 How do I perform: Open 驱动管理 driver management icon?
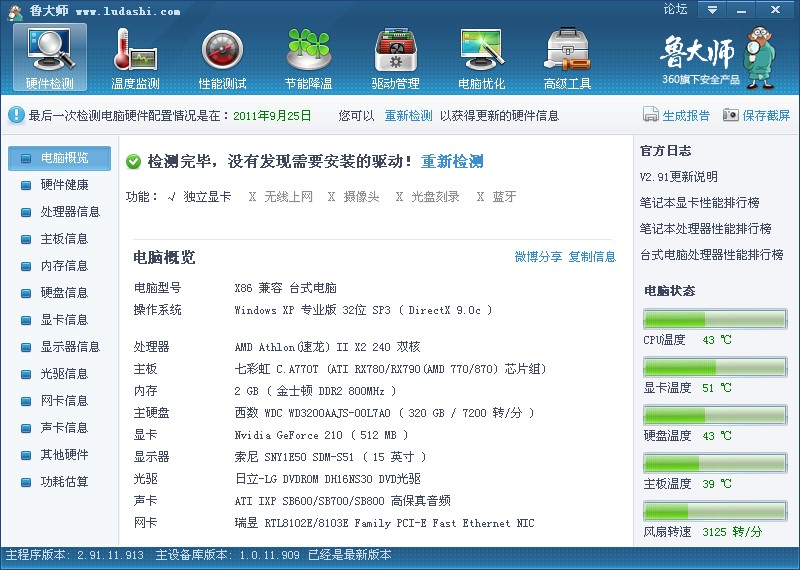pyautogui.click(x=395, y=57)
